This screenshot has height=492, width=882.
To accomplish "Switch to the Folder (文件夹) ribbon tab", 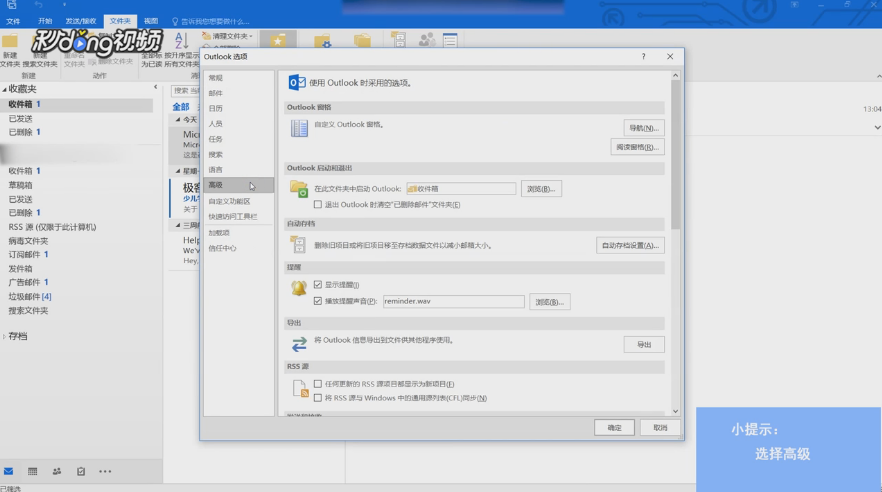I will [120, 21].
